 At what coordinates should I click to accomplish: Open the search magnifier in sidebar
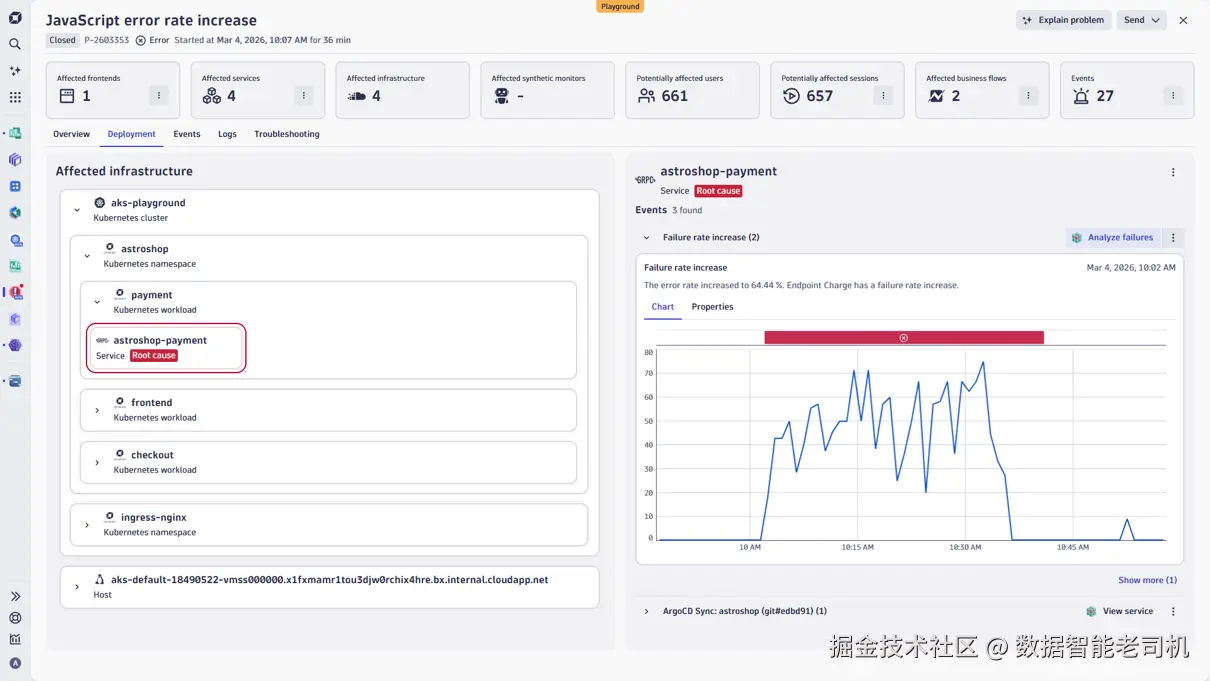(15, 44)
